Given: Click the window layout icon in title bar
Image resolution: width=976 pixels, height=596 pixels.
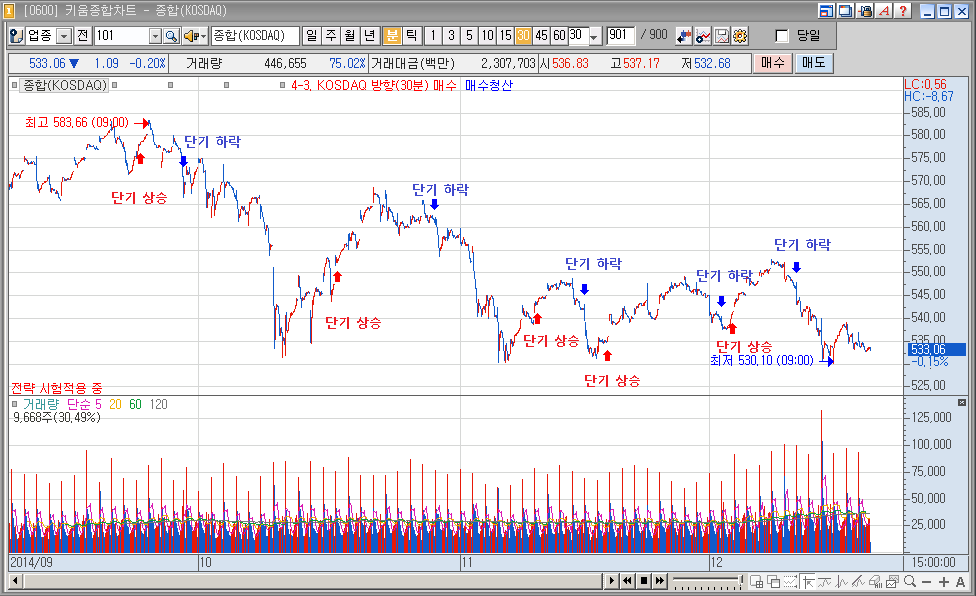Looking at the screenshot, I should pyautogui.click(x=827, y=11).
